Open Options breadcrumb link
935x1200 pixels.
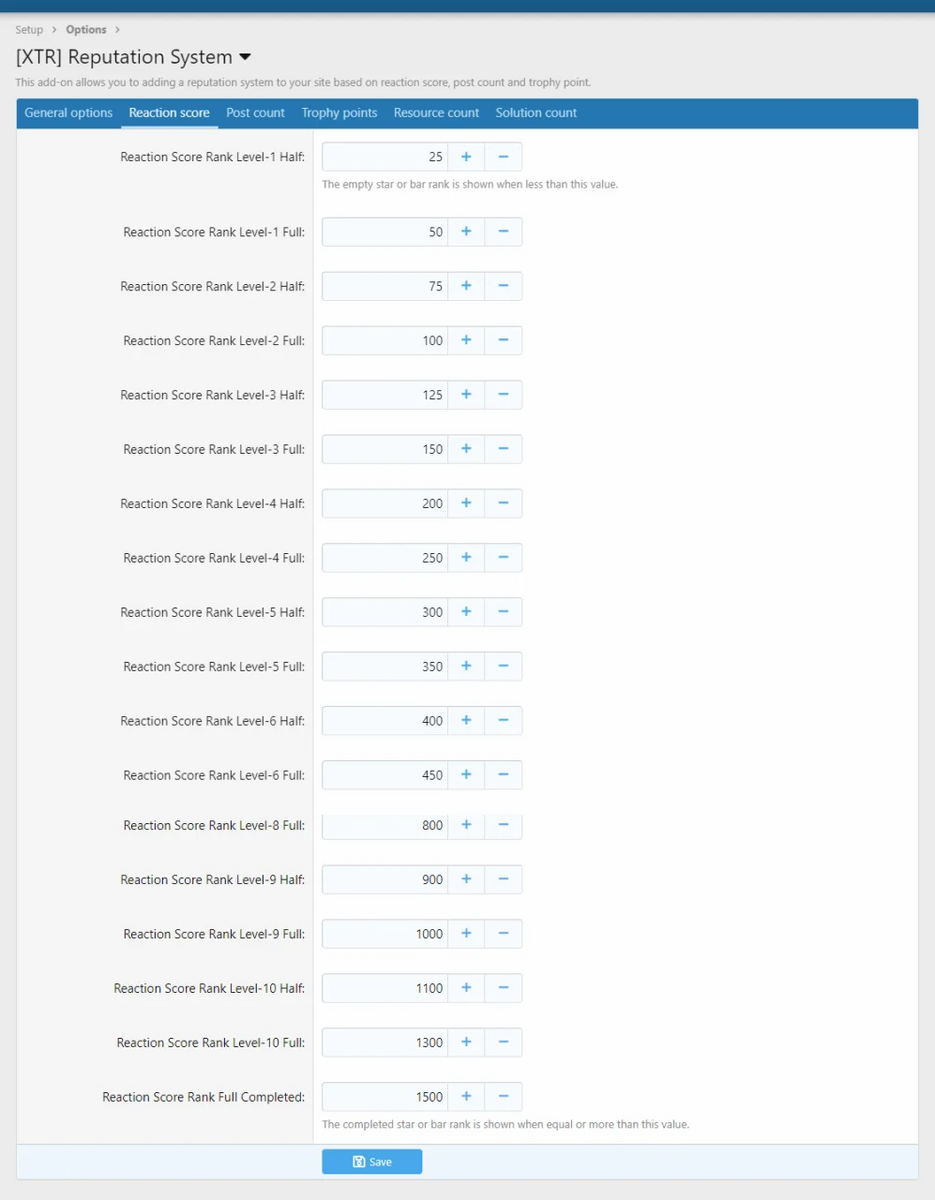(x=86, y=30)
